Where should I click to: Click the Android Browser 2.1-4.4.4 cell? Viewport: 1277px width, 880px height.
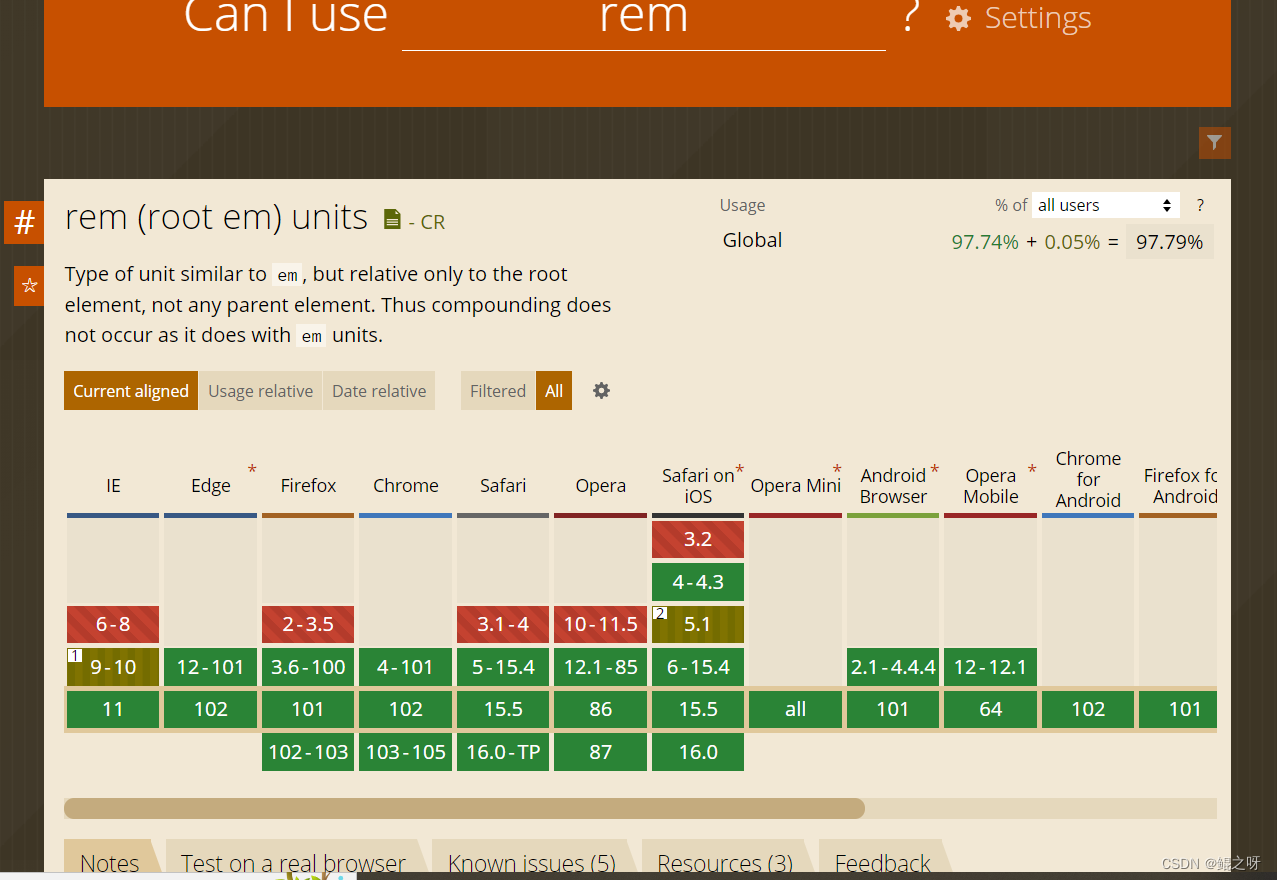pos(893,667)
